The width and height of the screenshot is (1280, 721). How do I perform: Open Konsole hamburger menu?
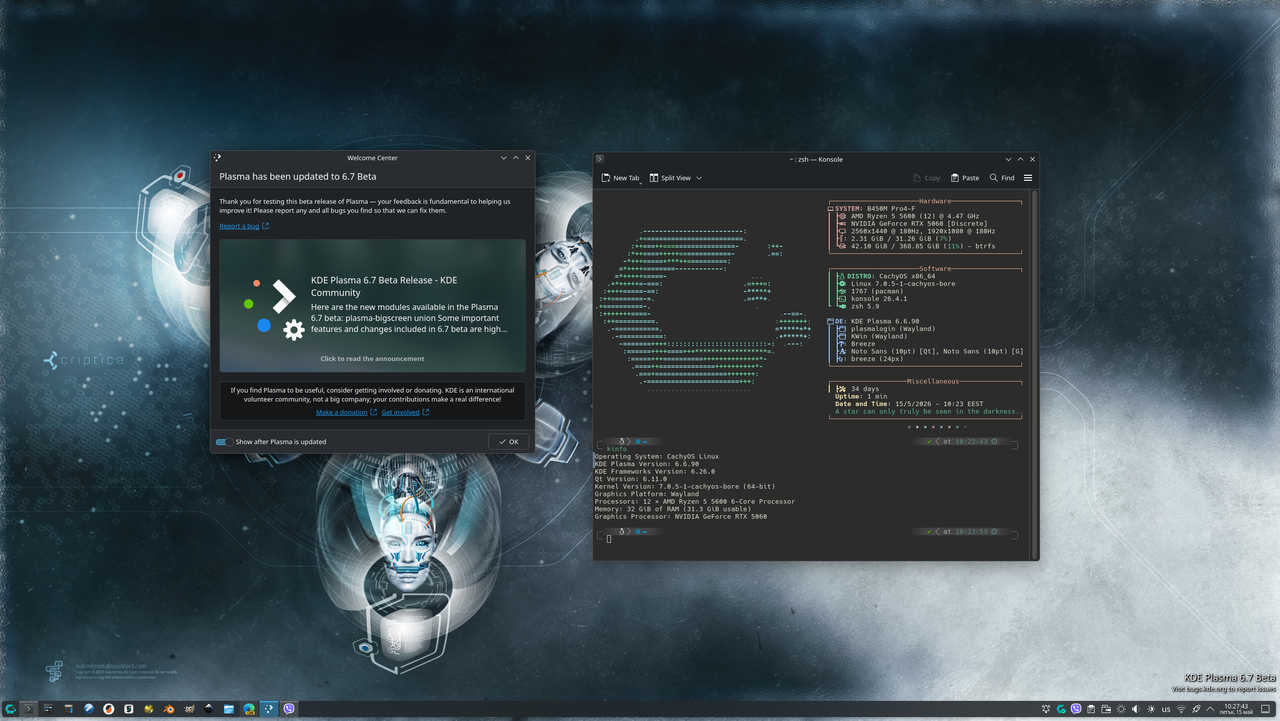pyautogui.click(x=1027, y=178)
